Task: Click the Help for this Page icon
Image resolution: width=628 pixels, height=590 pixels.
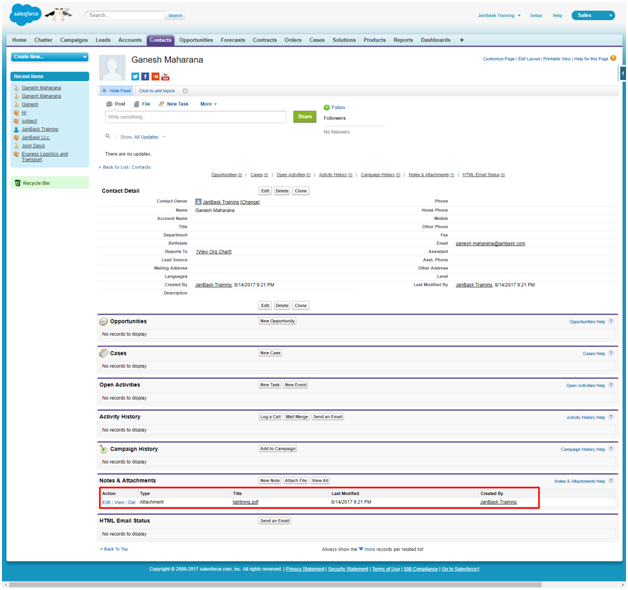Action: click(613, 58)
